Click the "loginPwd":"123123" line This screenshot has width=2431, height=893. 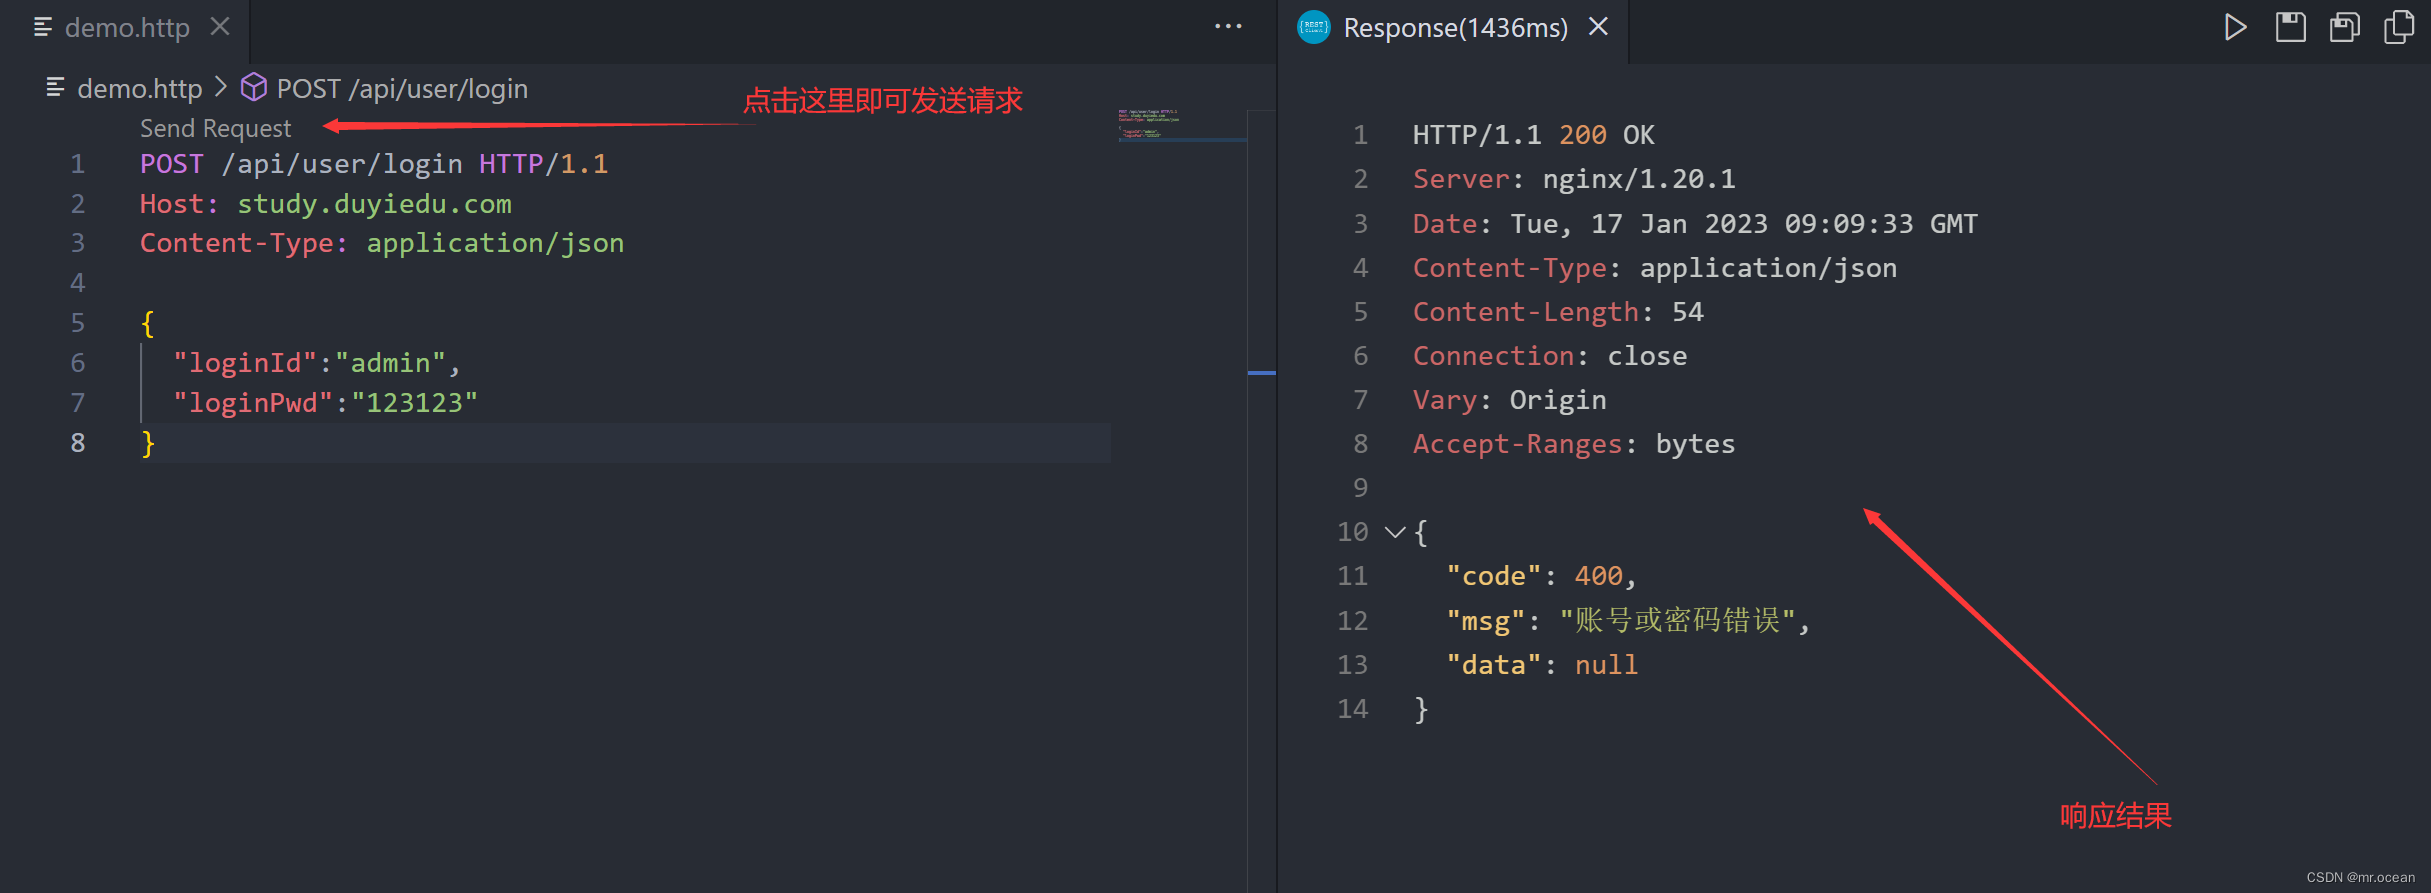point(325,403)
